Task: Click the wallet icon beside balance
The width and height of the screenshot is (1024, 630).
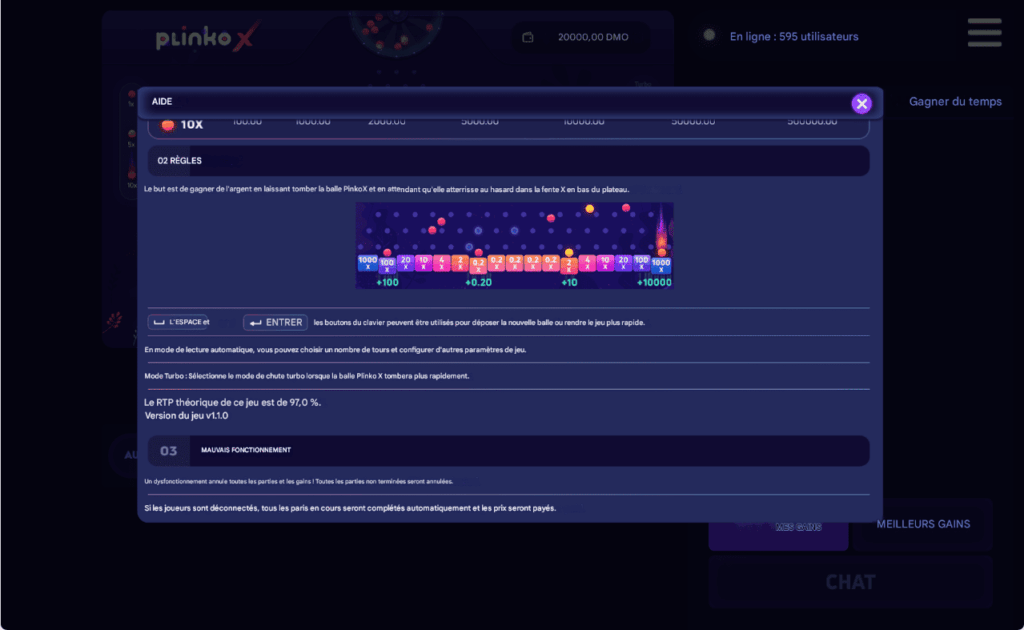Action: 528,37
